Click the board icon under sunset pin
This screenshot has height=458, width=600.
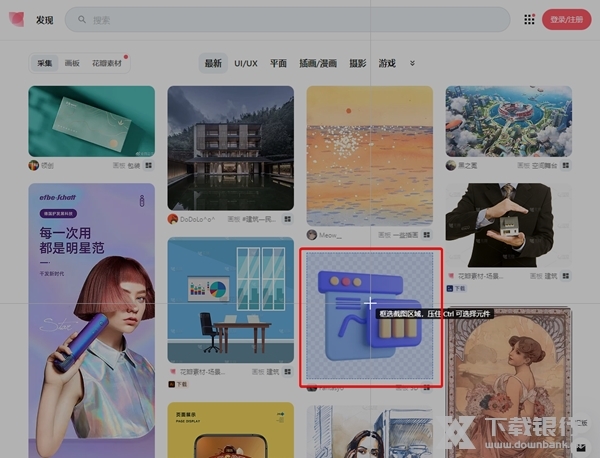pos(426,235)
